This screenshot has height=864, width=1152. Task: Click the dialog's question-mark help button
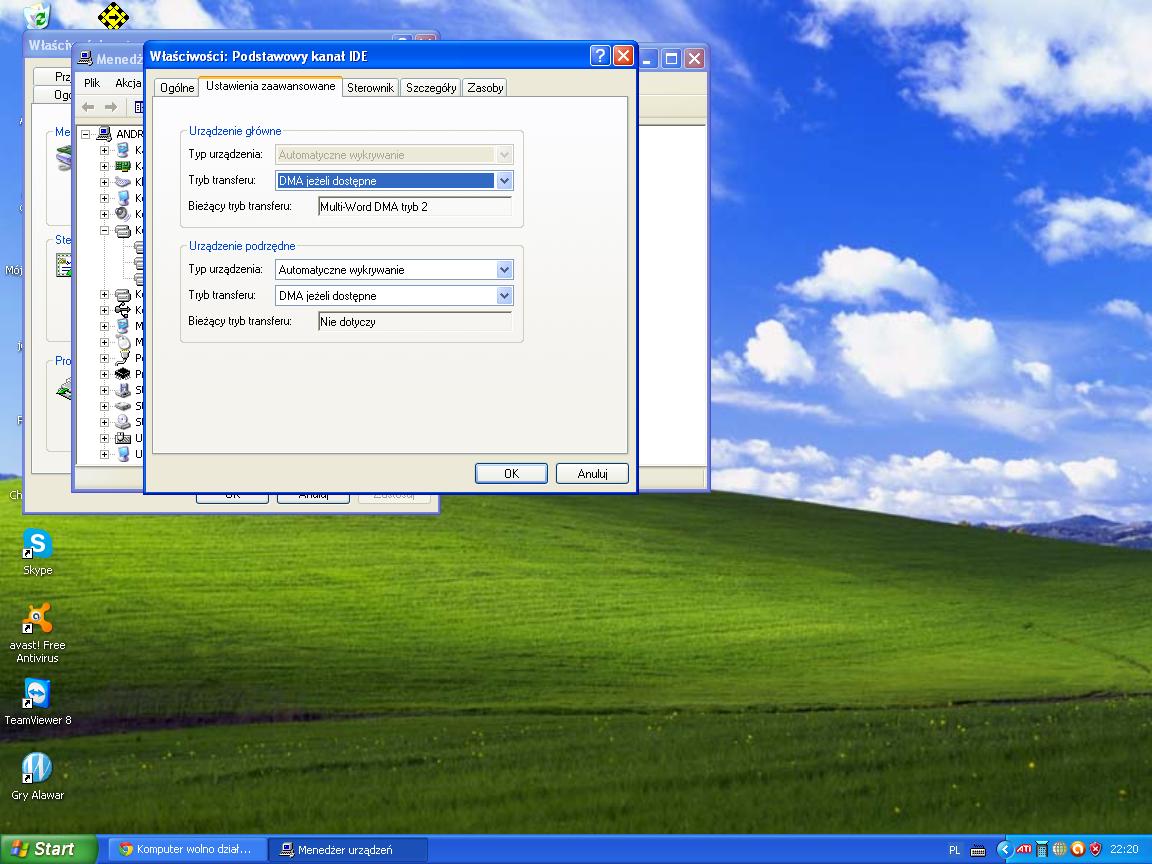[600, 56]
